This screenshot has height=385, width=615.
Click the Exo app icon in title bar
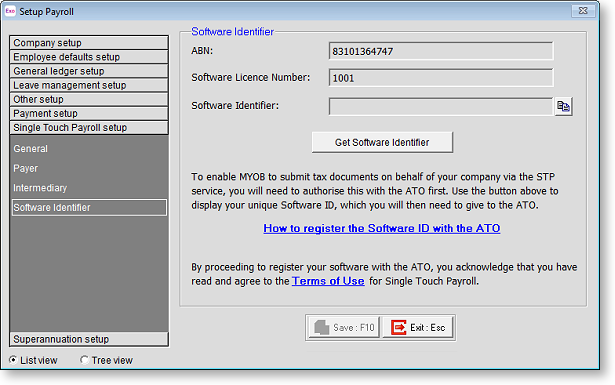click(10, 11)
